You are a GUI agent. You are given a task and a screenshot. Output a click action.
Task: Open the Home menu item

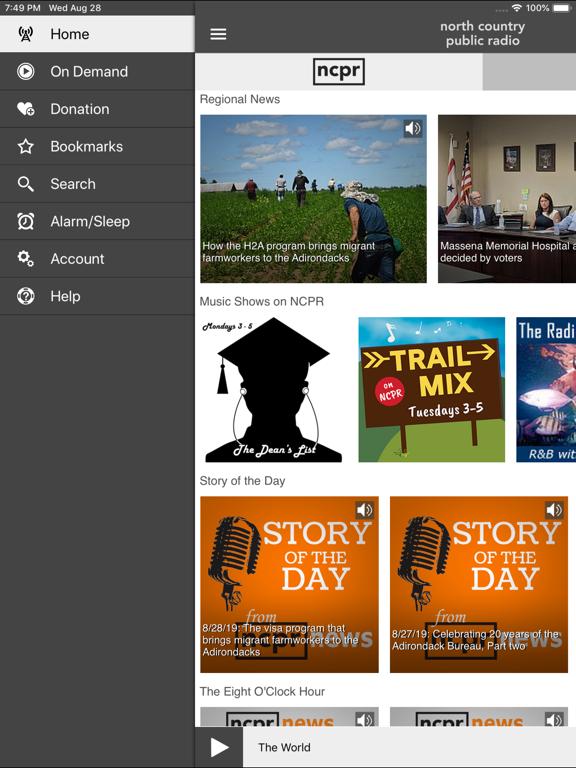[97, 34]
